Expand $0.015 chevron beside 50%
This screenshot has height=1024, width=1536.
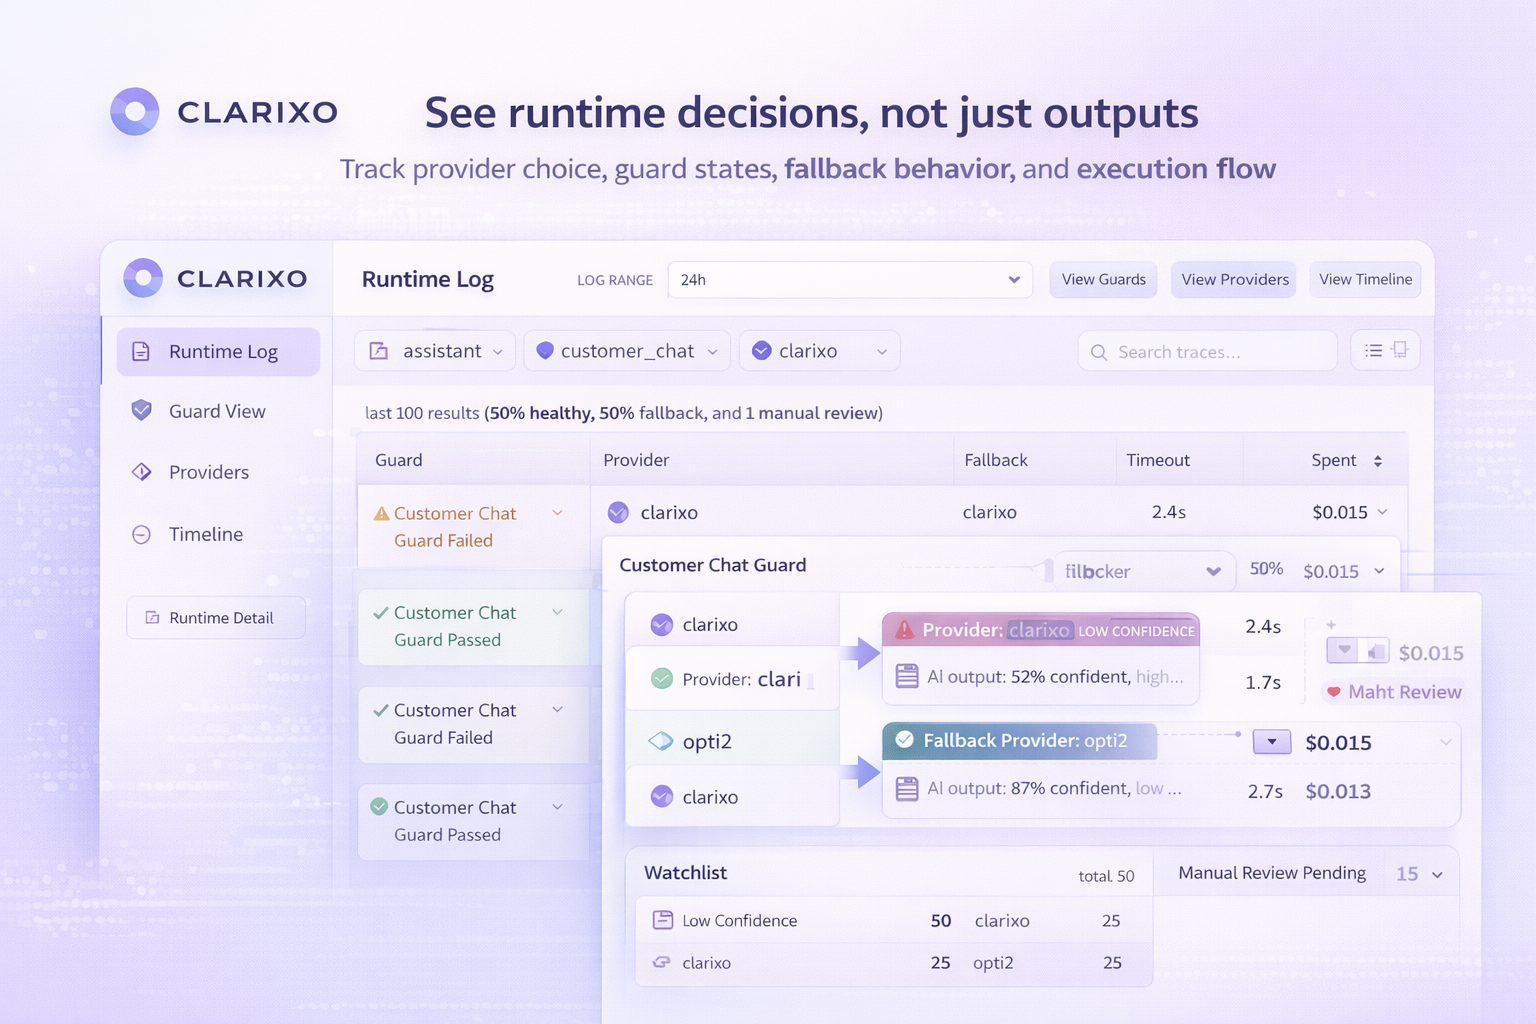[1379, 571]
